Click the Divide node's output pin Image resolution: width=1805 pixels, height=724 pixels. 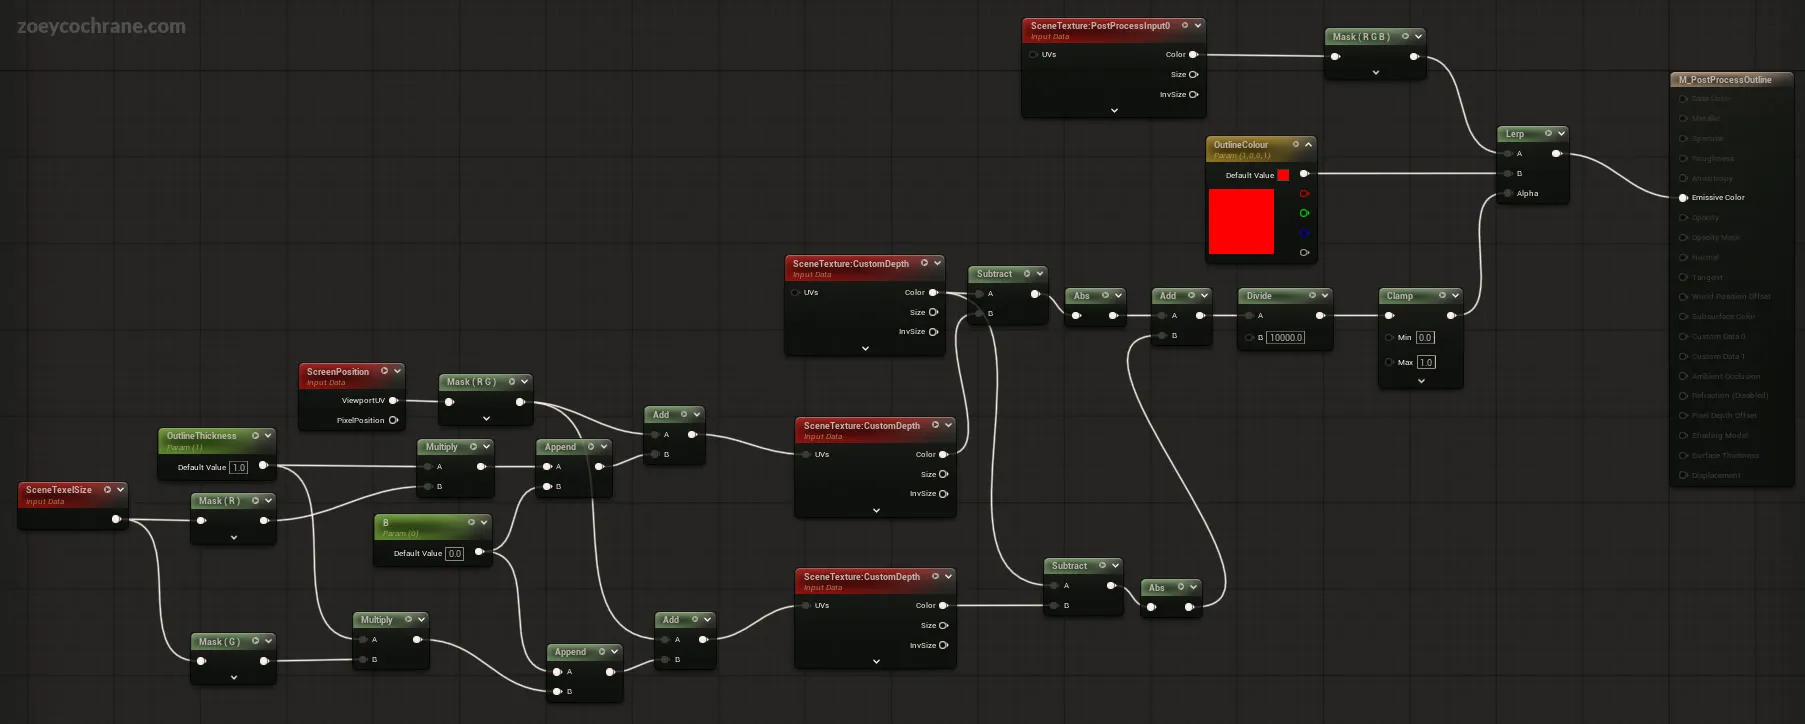coord(1320,316)
